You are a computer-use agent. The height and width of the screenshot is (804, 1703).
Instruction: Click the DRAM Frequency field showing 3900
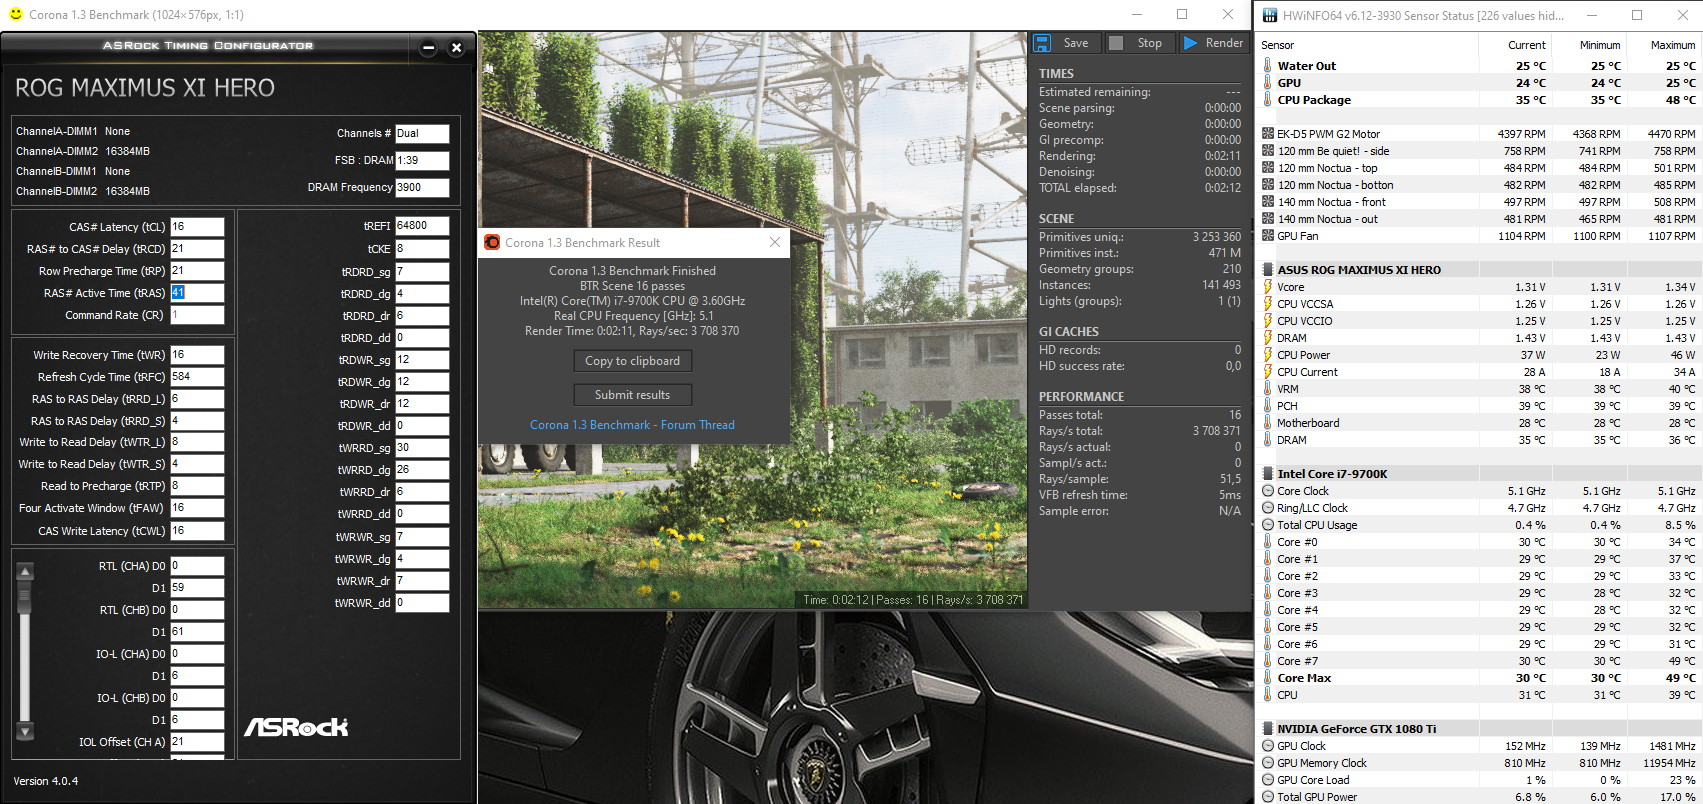click(x=422, y=187)
